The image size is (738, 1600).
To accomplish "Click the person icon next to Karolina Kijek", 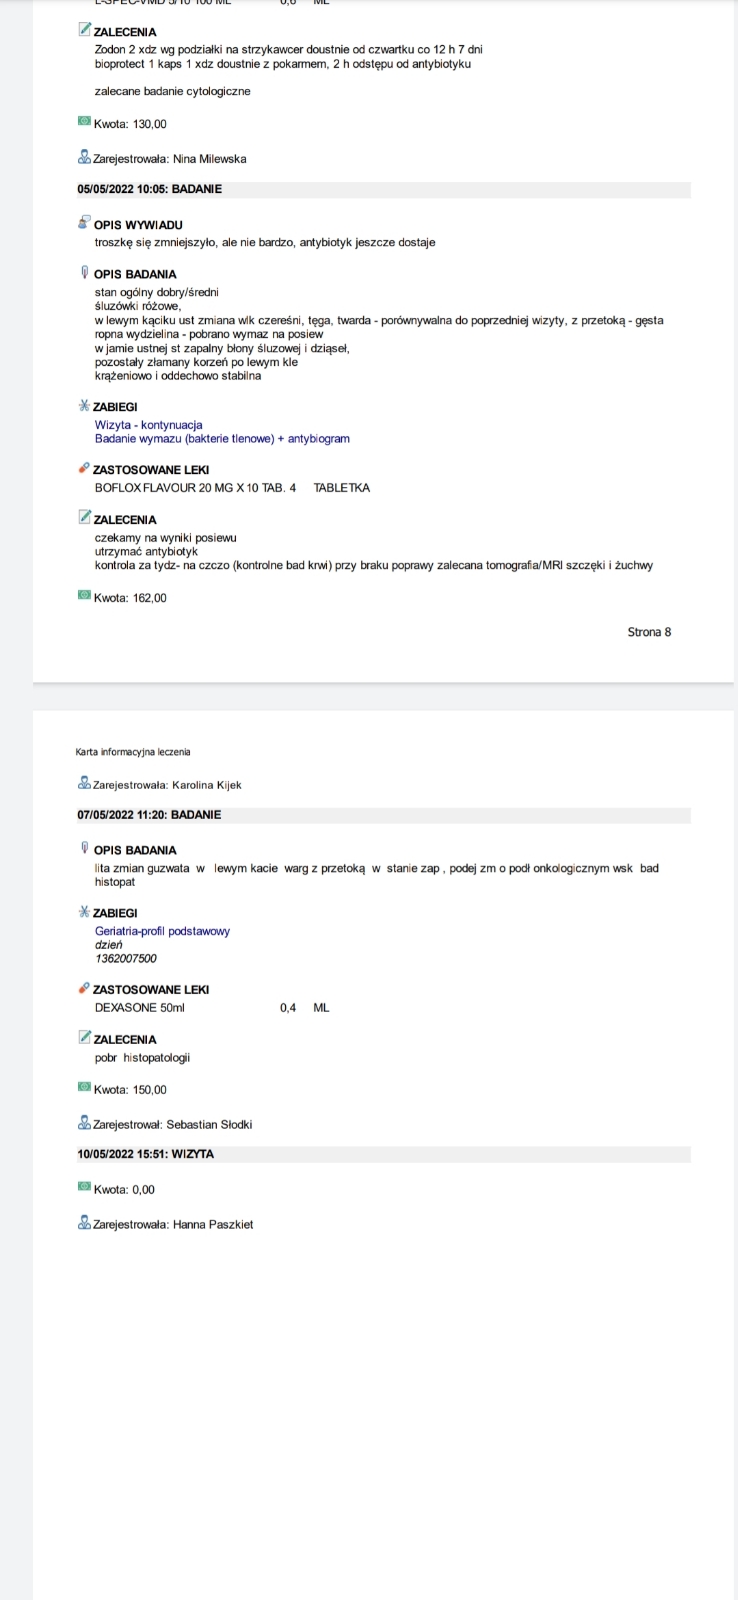I will point(84,784).
